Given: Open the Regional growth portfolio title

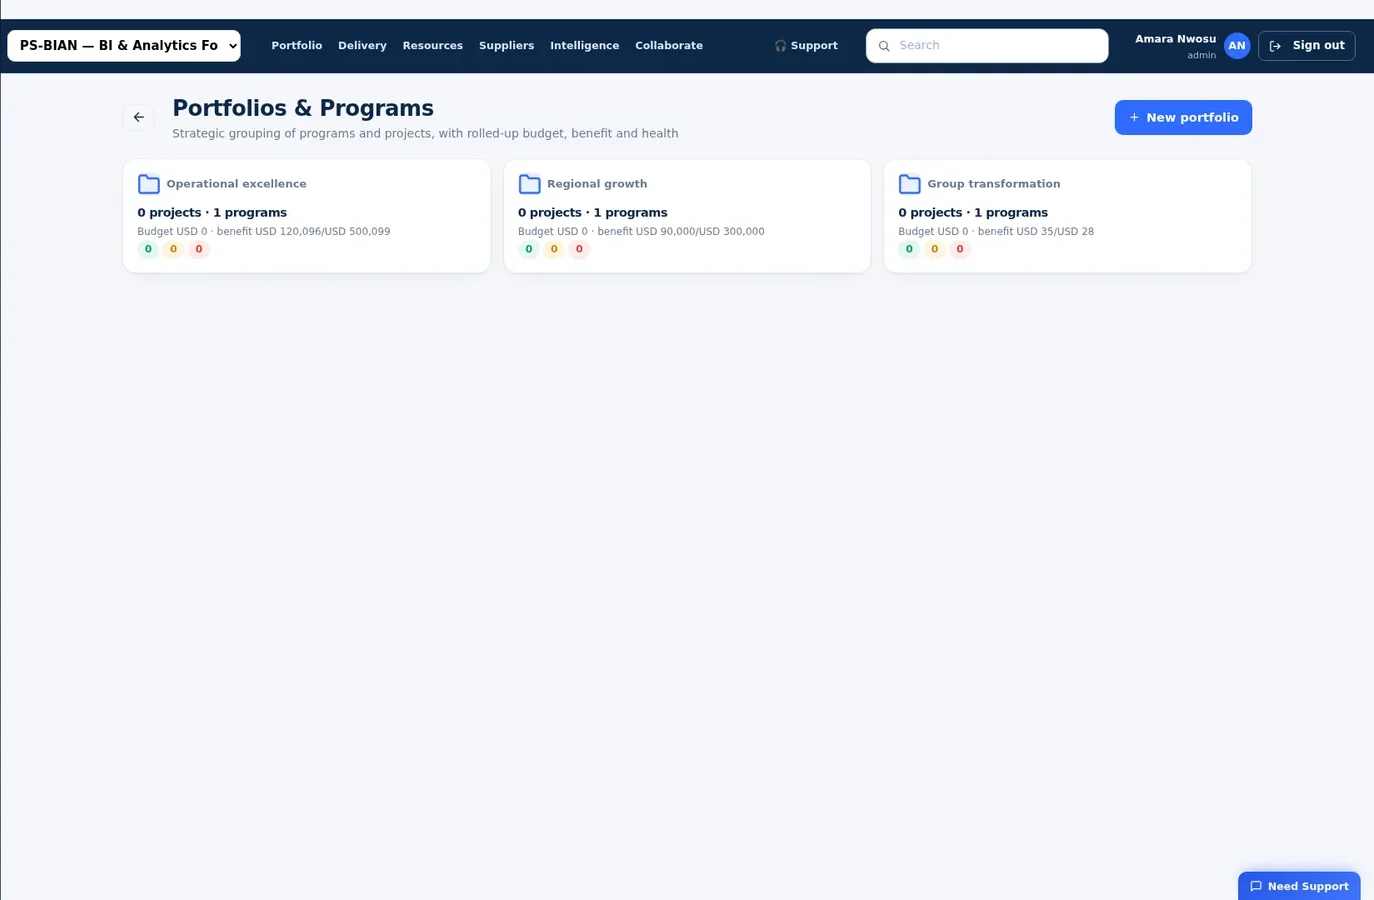Looking at the screenshot, I should tap(597, 184).
